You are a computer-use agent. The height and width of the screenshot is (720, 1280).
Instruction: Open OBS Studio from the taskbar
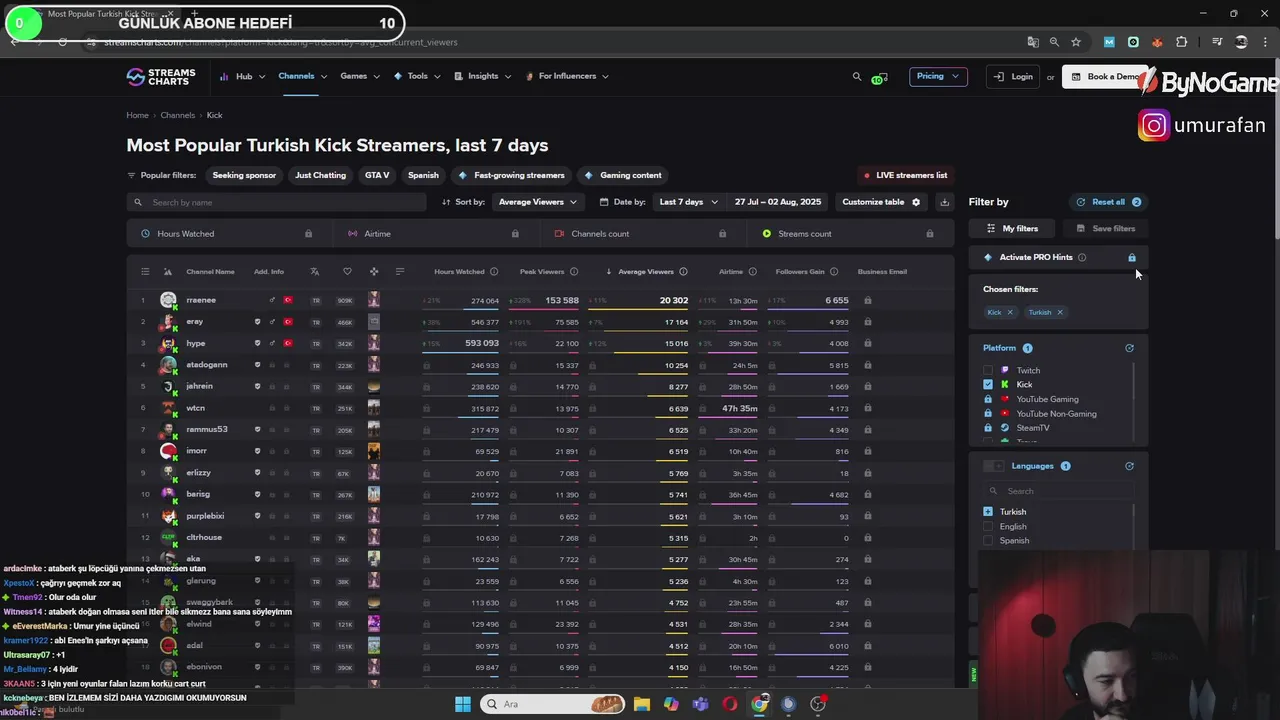tap(818, 704)
